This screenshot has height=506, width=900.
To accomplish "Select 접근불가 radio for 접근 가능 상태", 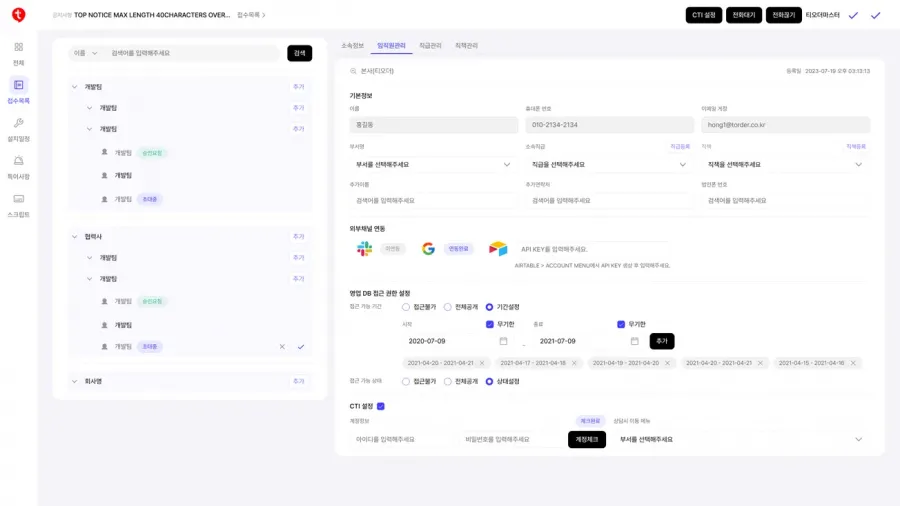I will click(406, 382).
